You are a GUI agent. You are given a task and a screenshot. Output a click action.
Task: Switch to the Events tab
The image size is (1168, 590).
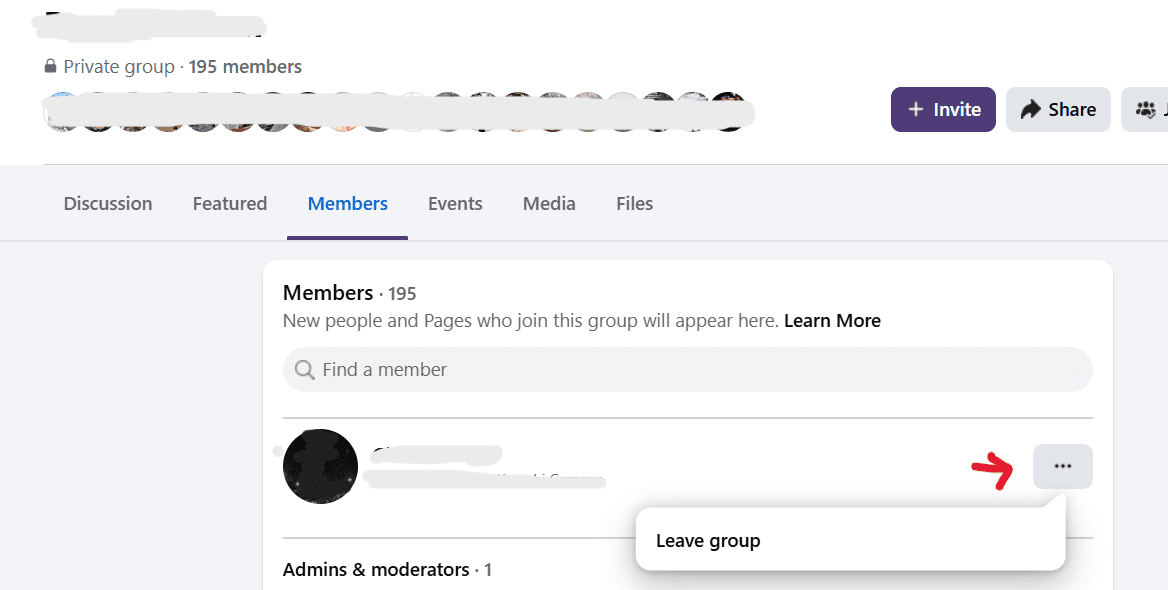(x=455, y=203)
